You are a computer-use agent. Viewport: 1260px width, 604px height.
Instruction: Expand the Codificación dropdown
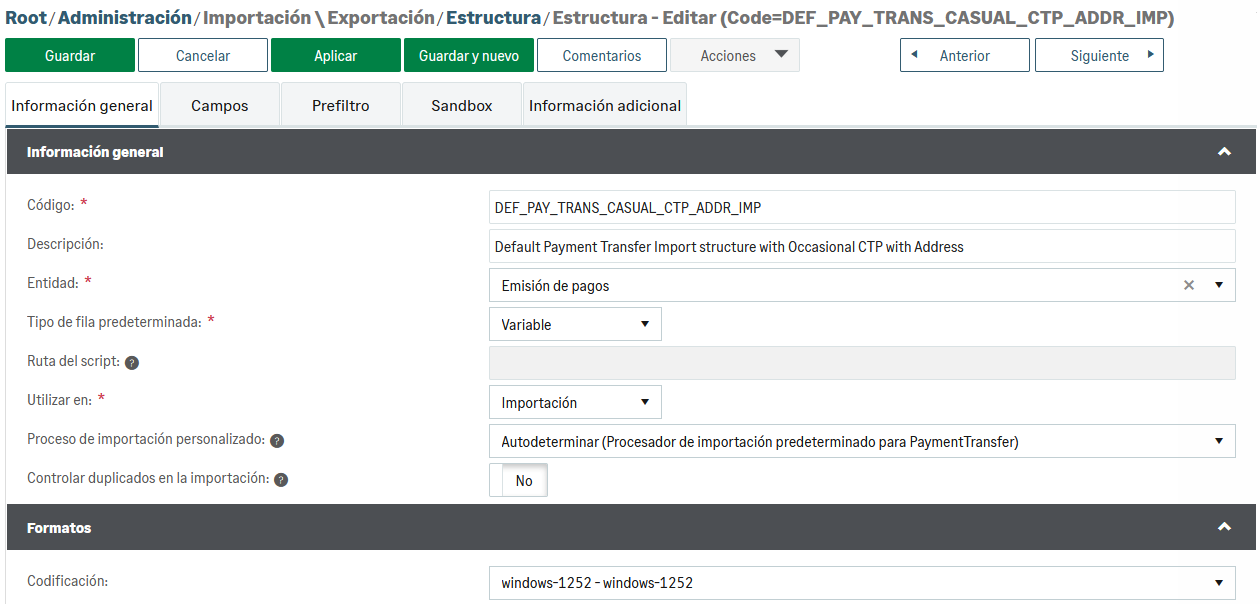[861, 582]
